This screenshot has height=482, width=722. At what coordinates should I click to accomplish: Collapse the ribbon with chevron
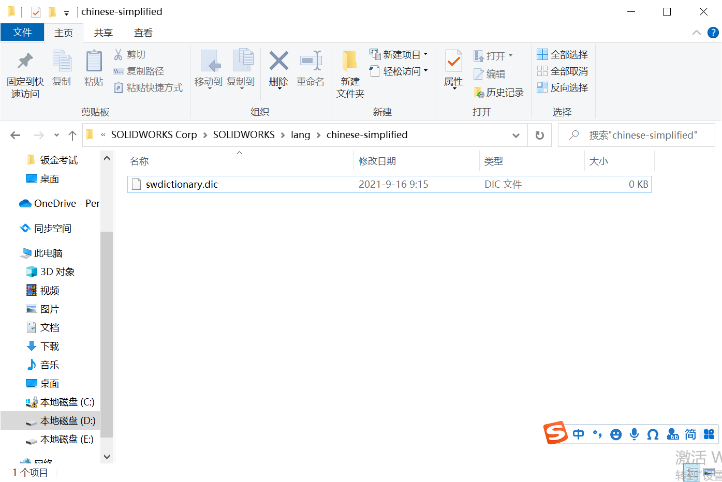tap(697, 33)
